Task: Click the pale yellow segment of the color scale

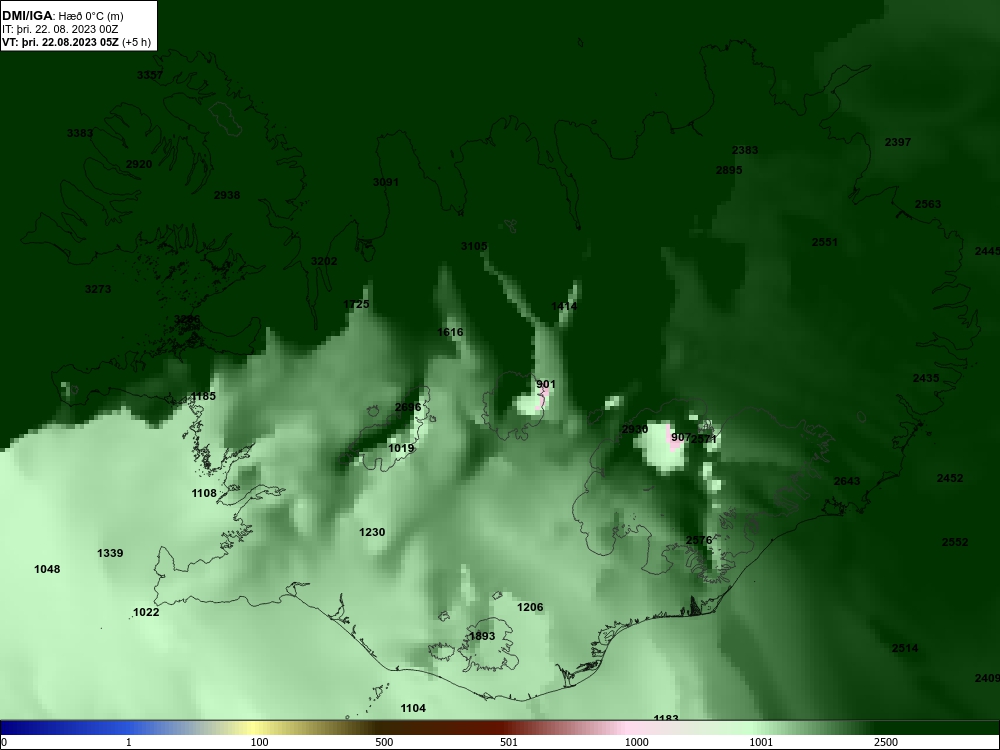Action: (255, 728)
